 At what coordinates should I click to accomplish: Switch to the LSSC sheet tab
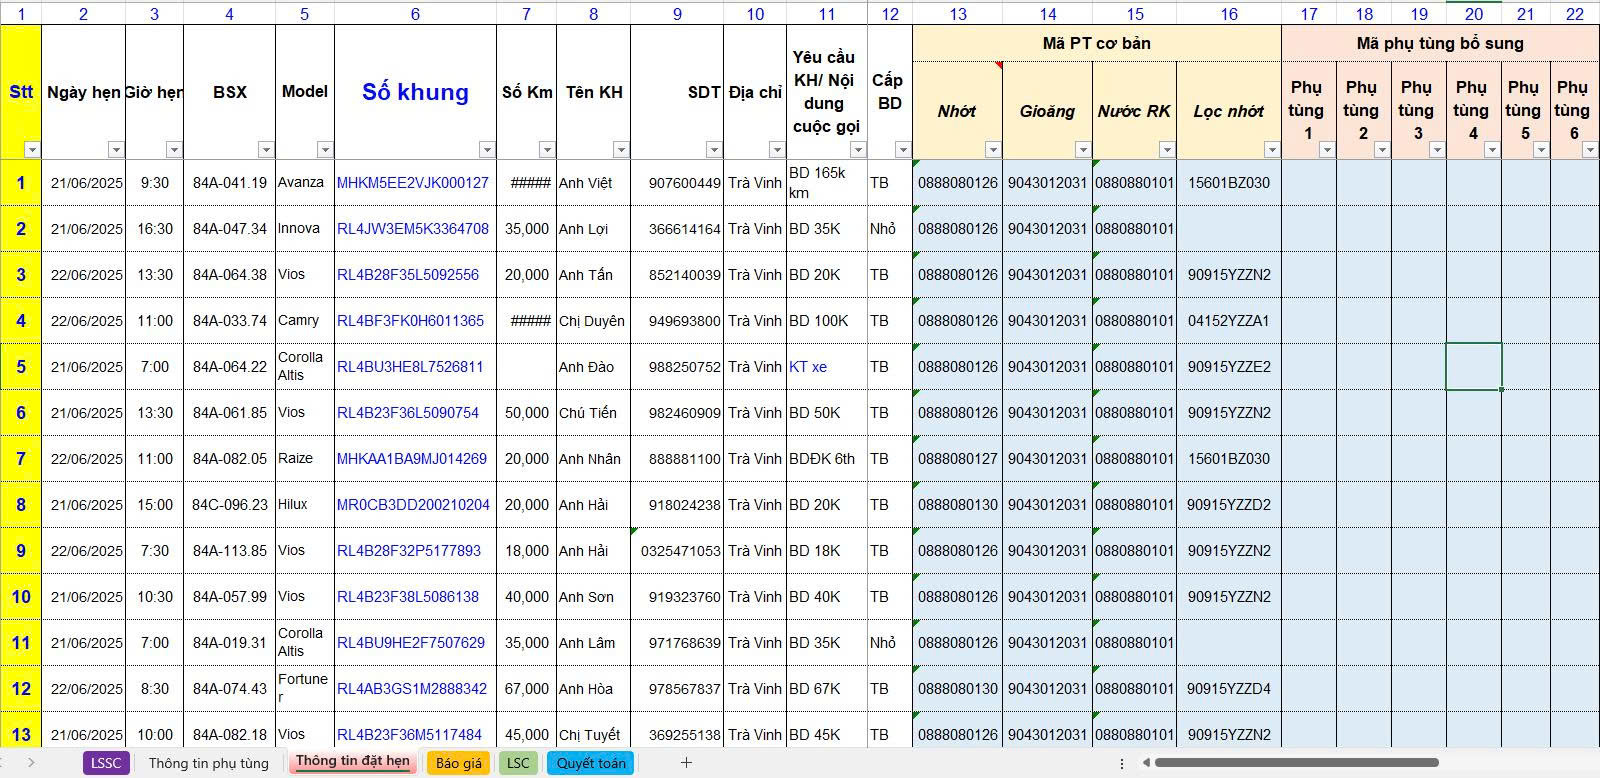[x=106, y=763]
